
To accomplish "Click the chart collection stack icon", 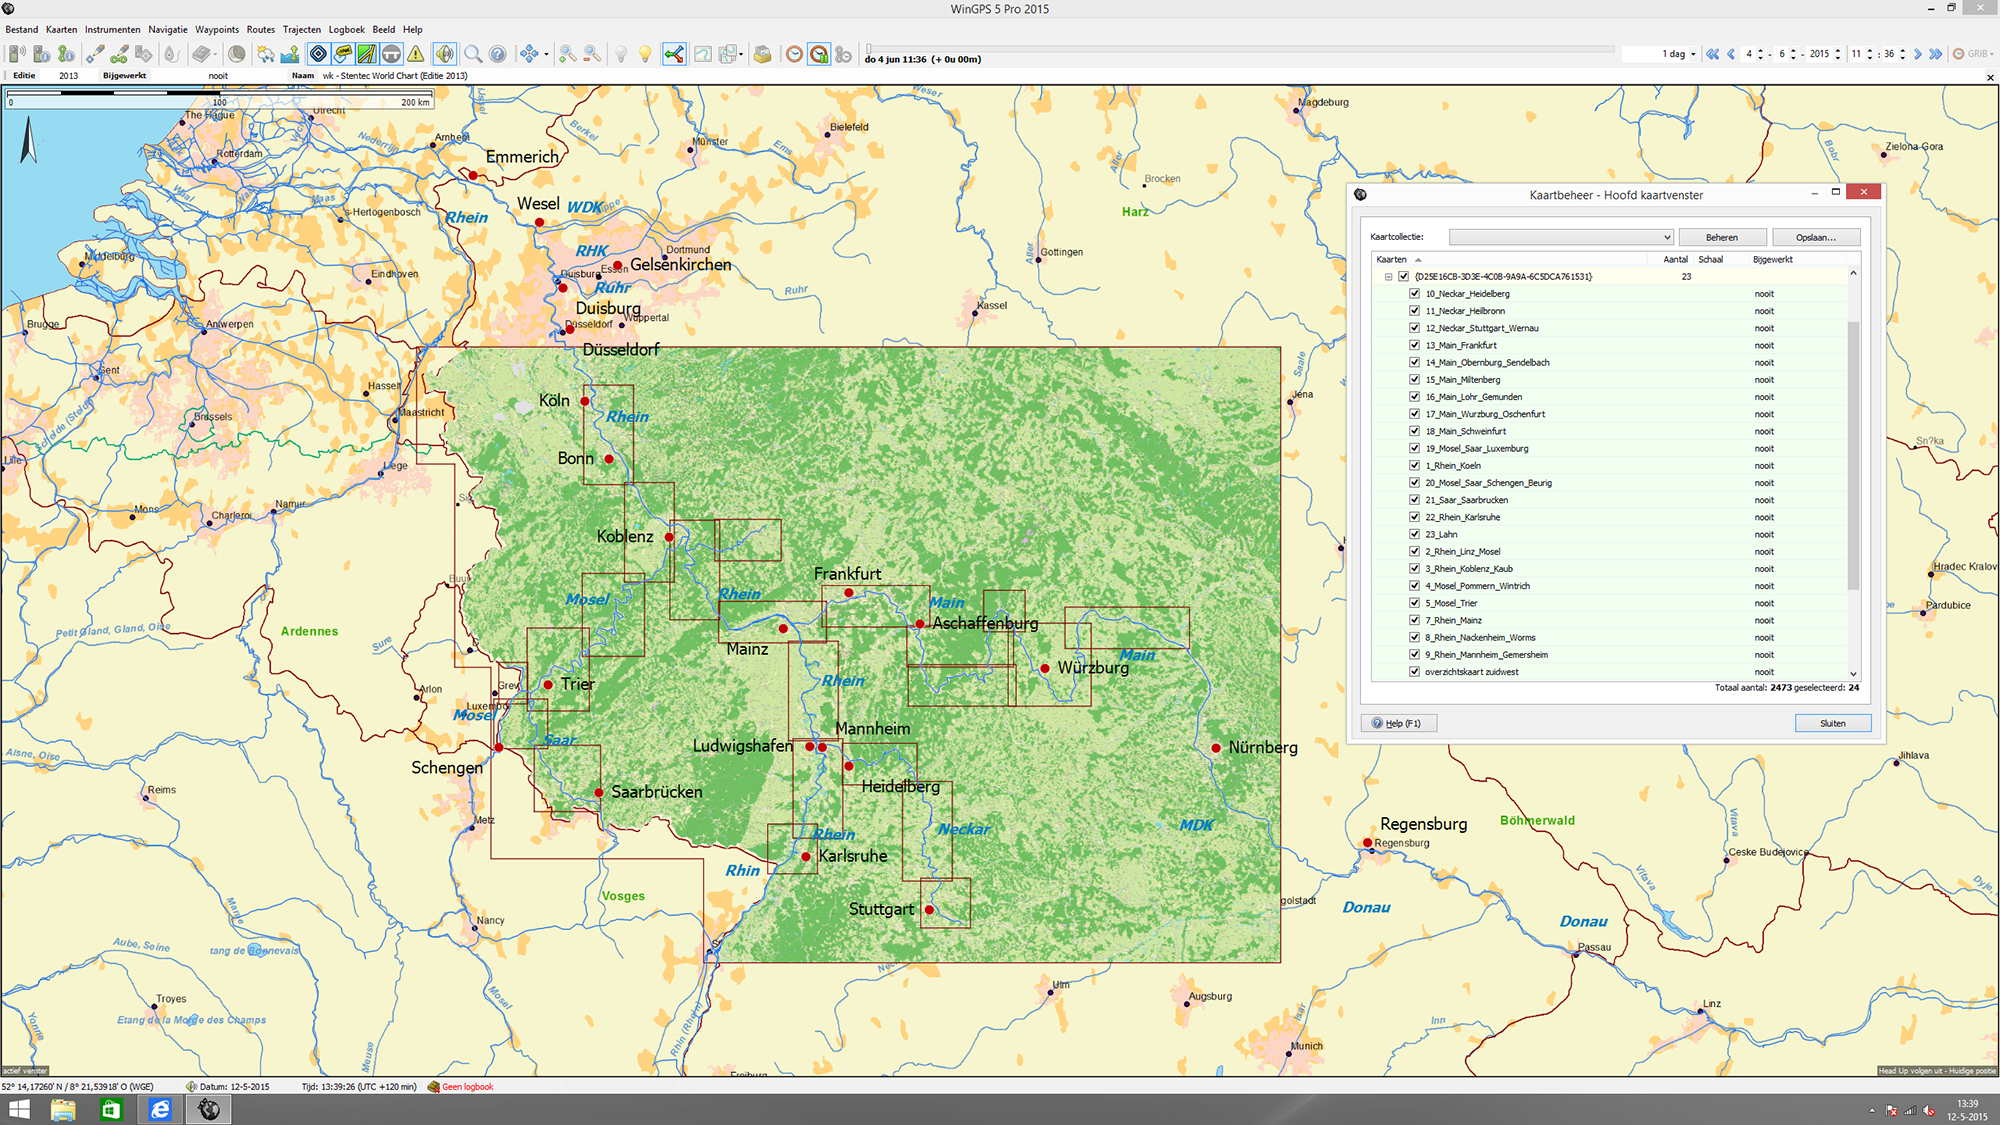I will [x=762, y=54].
